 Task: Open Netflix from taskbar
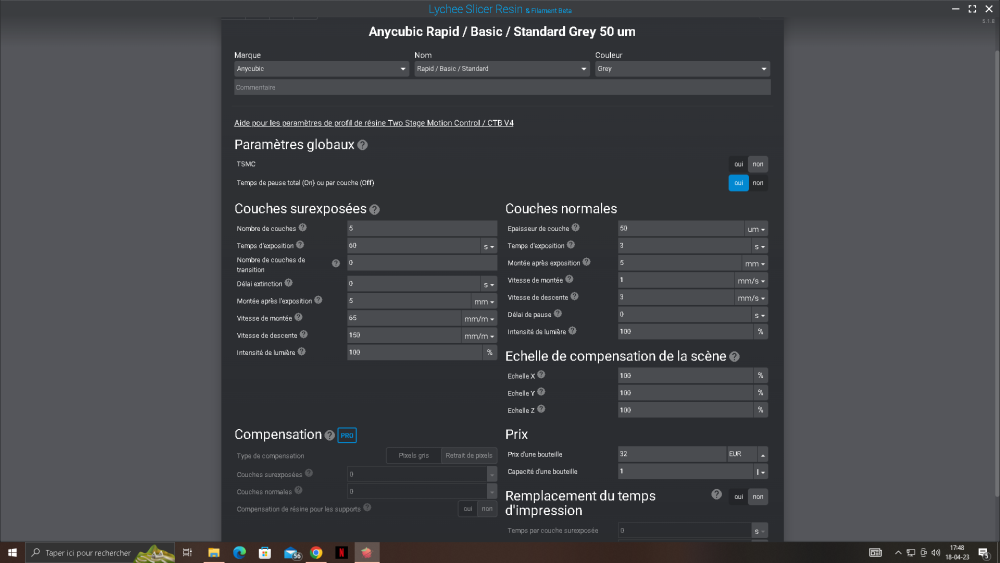pos(342,553)
